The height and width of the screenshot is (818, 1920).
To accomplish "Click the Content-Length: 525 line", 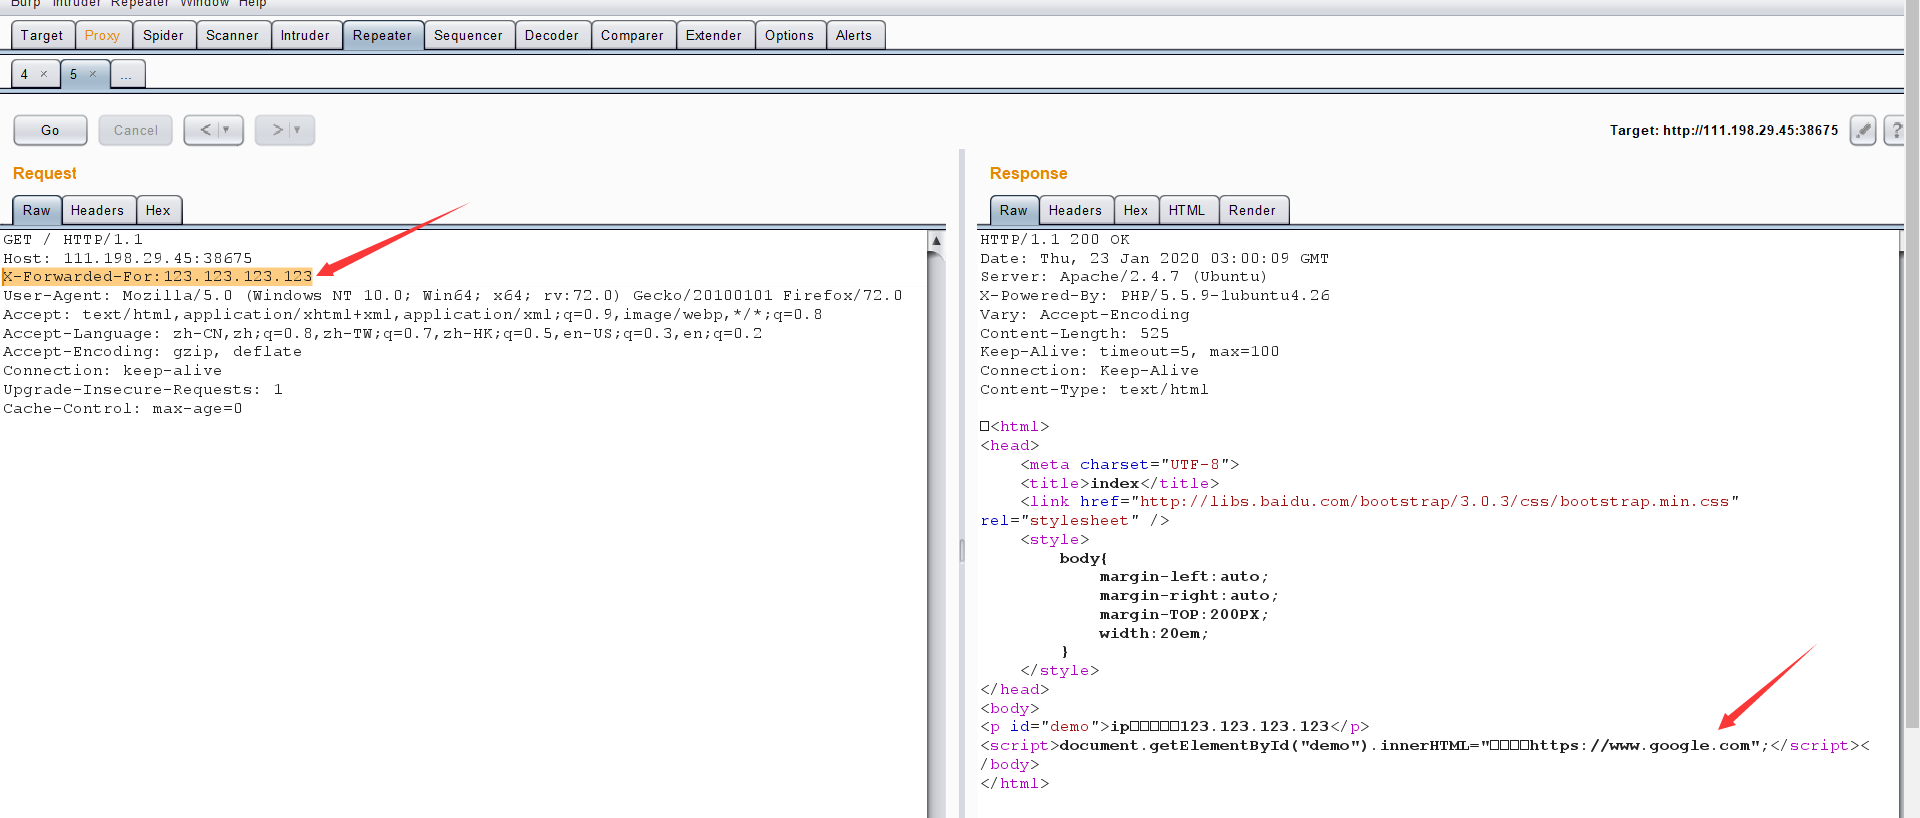I will pos(1075,333).
